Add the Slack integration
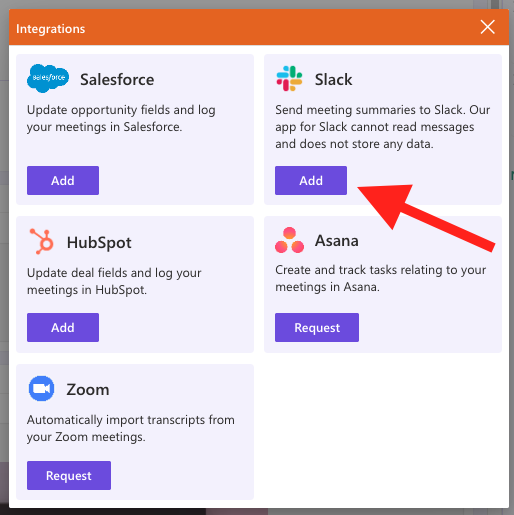This screenshot has width=514, height=515. (x=311, y=180)
